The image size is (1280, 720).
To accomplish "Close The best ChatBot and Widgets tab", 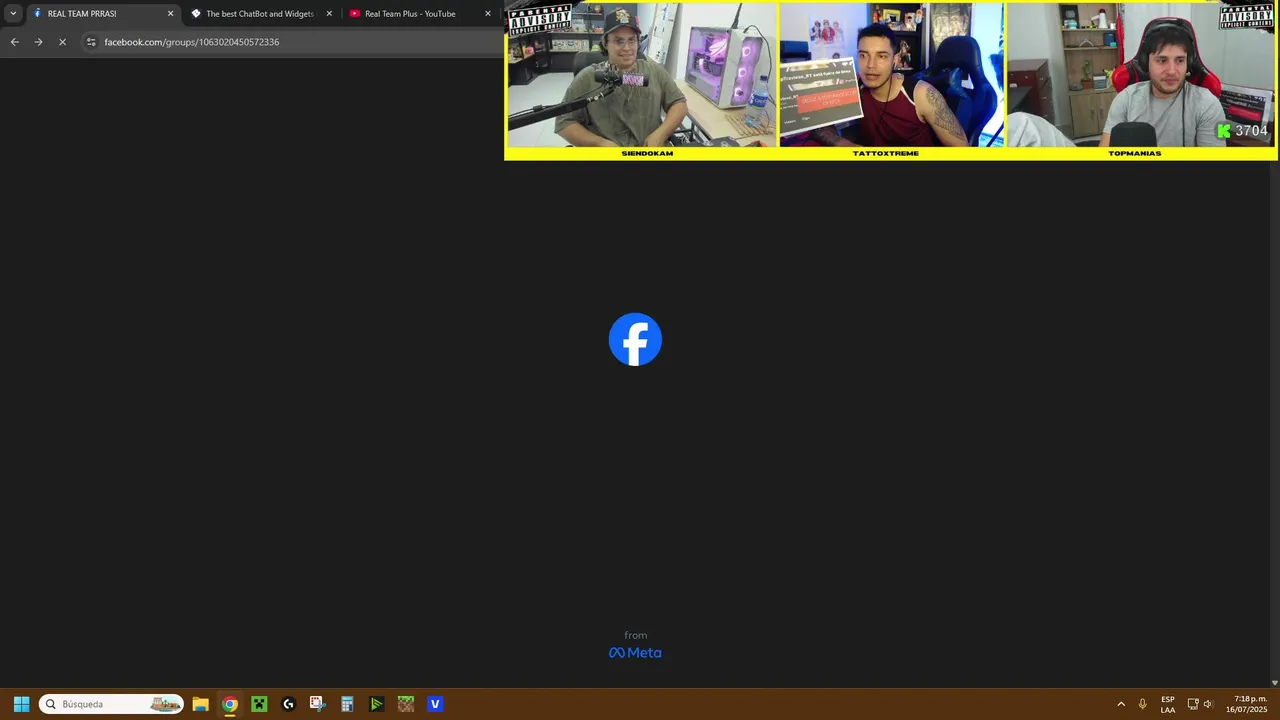I will [x=329, y=14].
